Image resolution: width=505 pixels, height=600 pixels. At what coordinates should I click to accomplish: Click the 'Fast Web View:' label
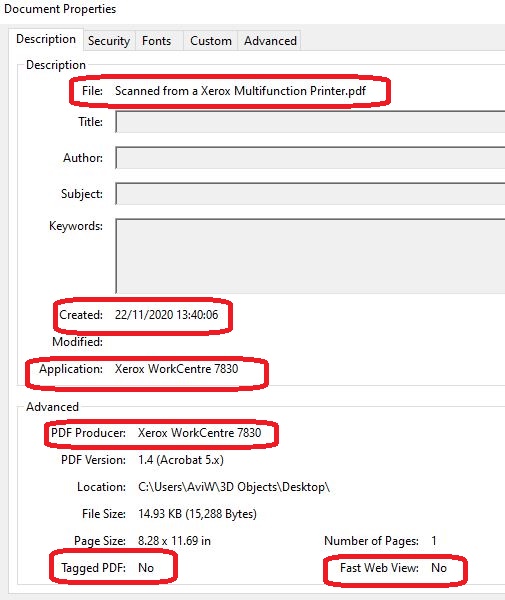point(379,568)
